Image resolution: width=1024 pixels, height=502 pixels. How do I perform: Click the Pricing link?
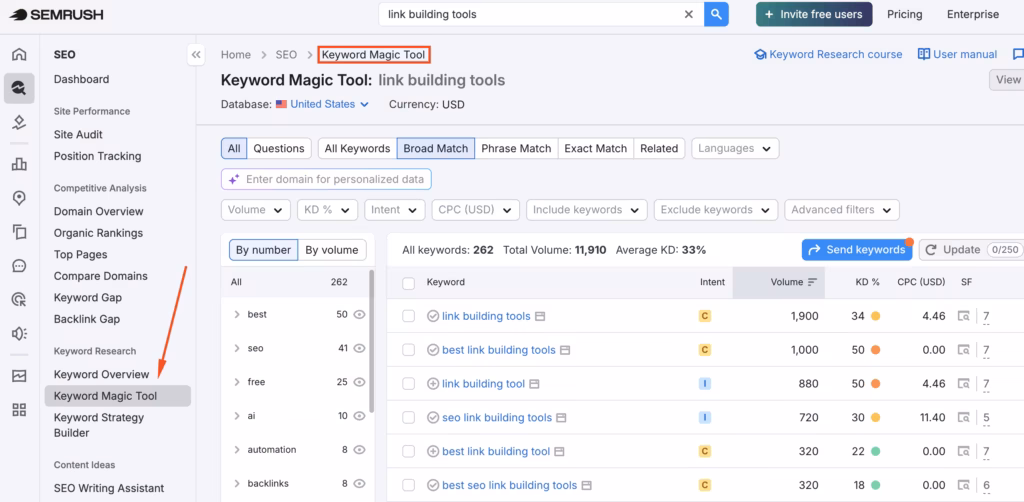click(x=904, y=14)
